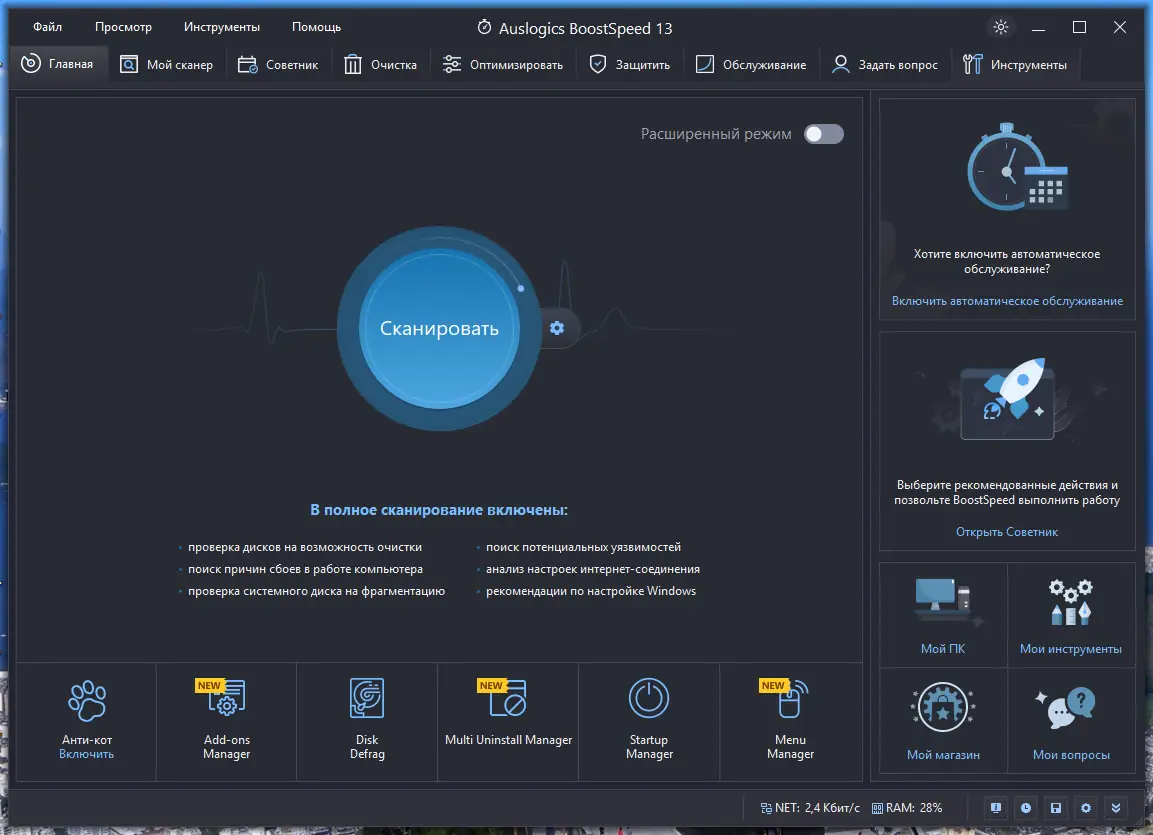Open the Файл menu
The image size is (1153, 835).
click(x=45, y=26)
